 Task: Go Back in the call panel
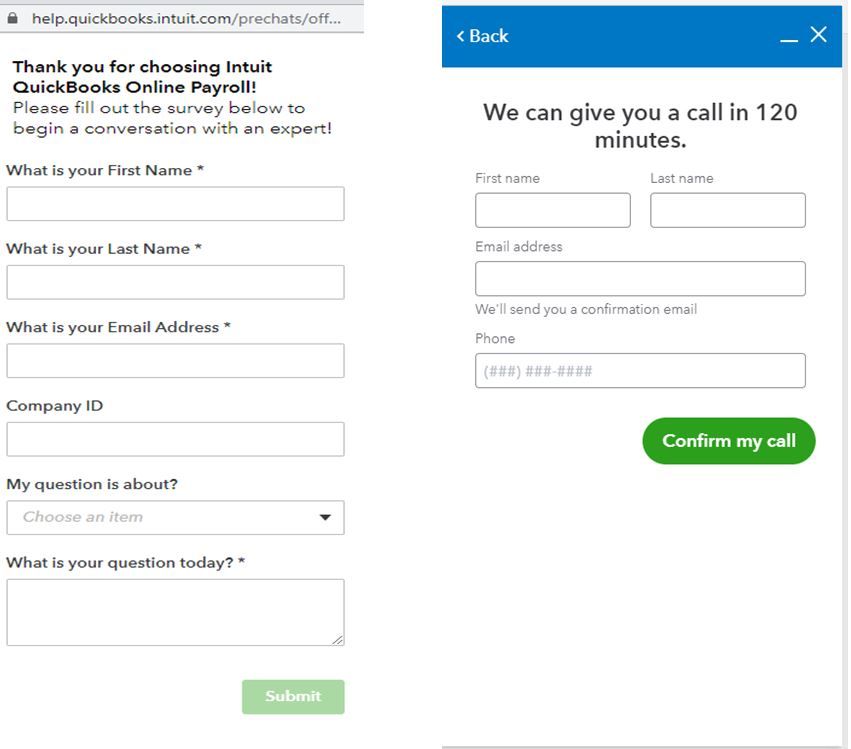482,36
